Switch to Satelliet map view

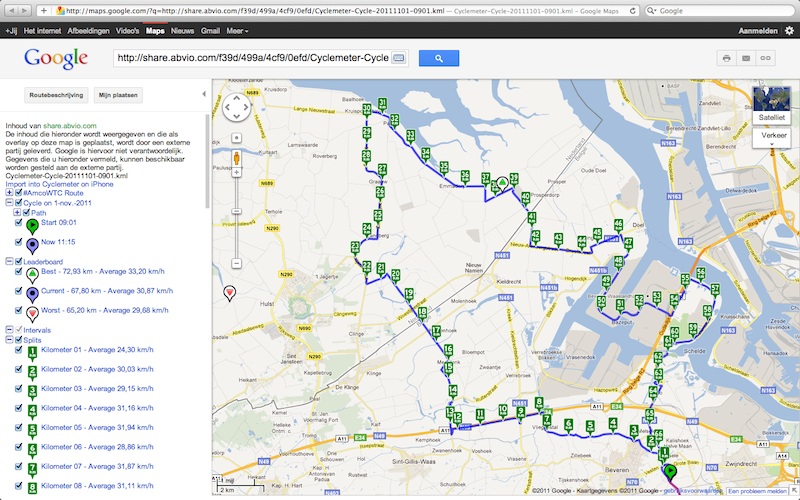pyautogui.click(x=771, y=106)
